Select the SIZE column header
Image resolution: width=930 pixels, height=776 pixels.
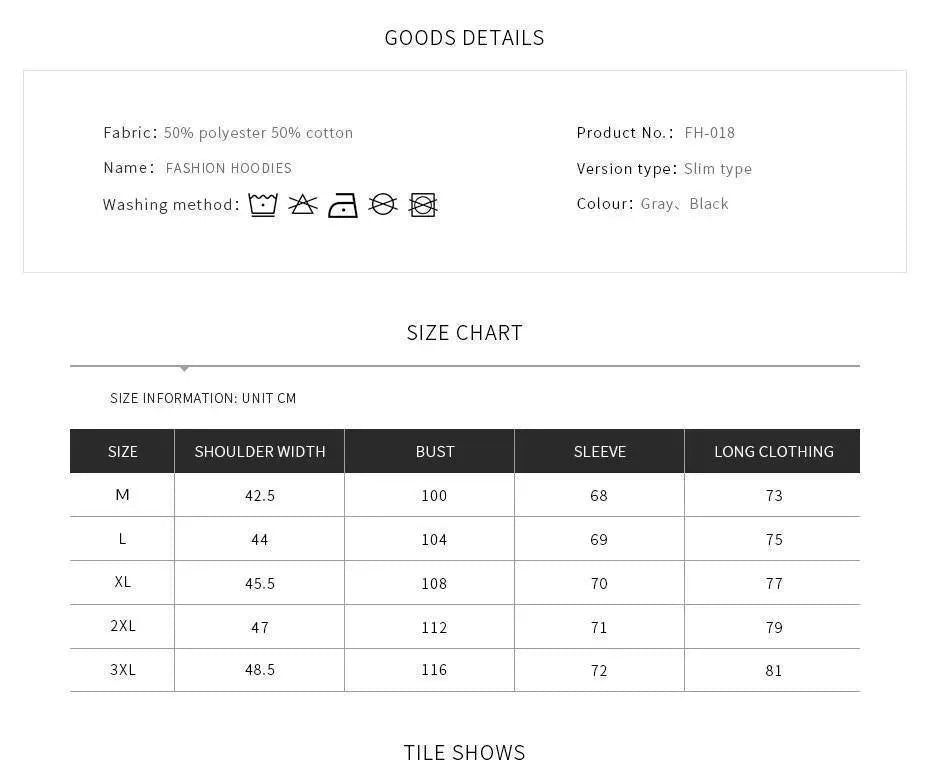pos(123,452)
